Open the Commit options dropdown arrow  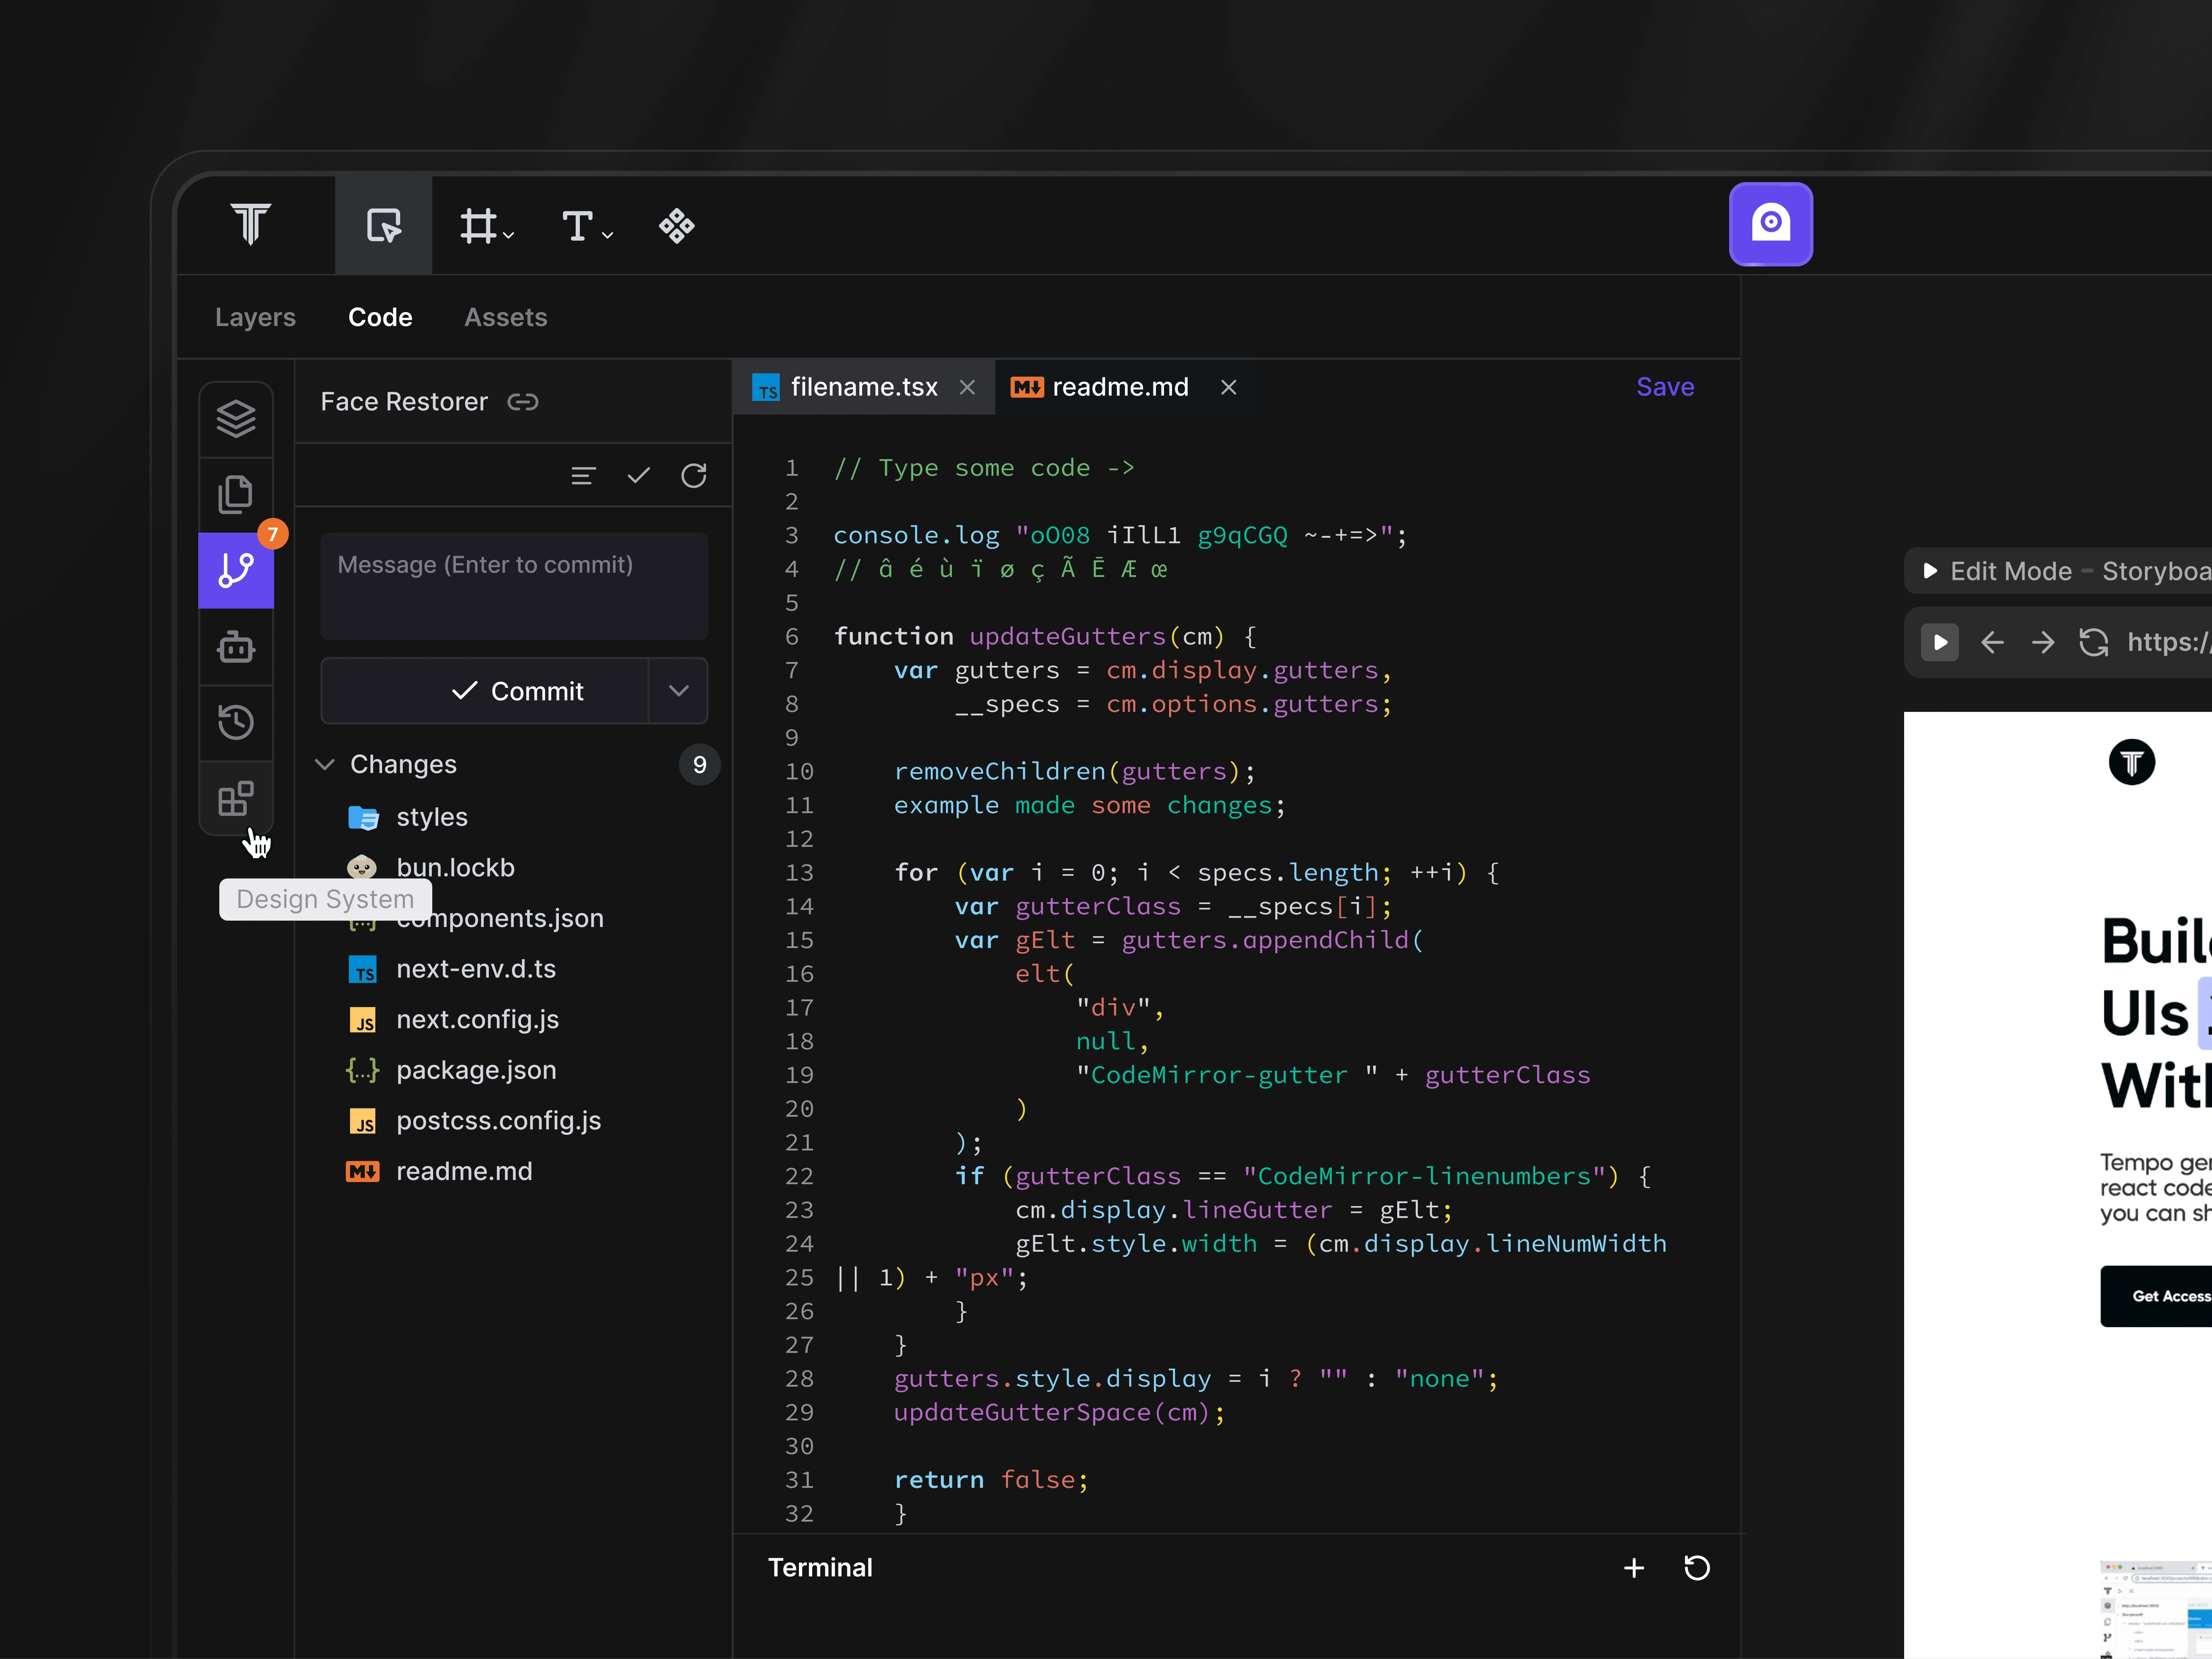click(679, 691)
